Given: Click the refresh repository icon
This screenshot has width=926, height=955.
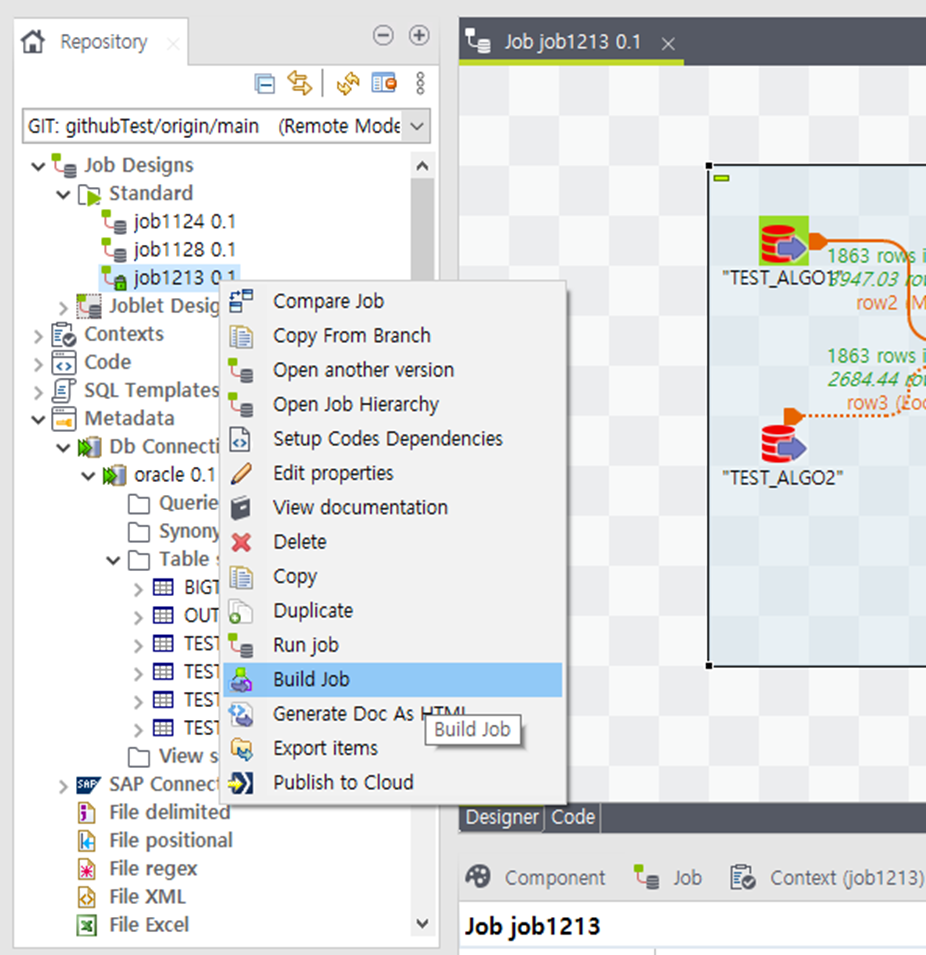Looking at the screenshot, I should [x=348, y=83].
